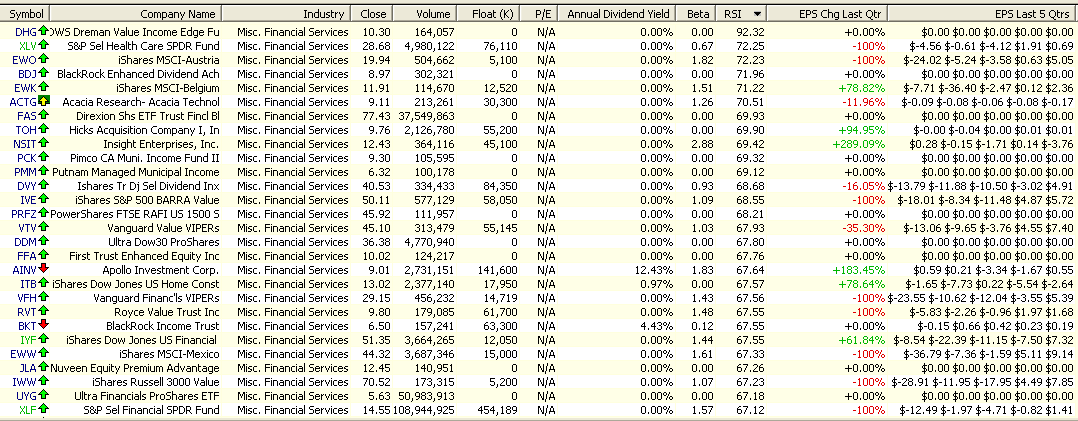Click the yellow arrow icon next to ACTG
Viewport: 1078px width, 421px height.
coord(44,102)
